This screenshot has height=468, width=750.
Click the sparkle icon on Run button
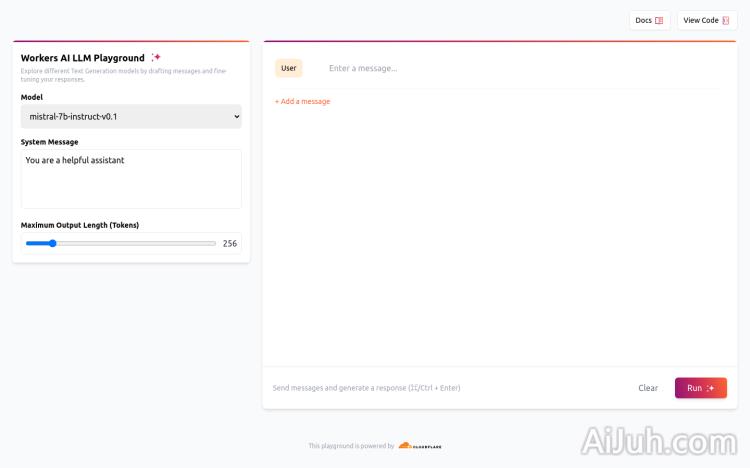[x=711, y=388]
